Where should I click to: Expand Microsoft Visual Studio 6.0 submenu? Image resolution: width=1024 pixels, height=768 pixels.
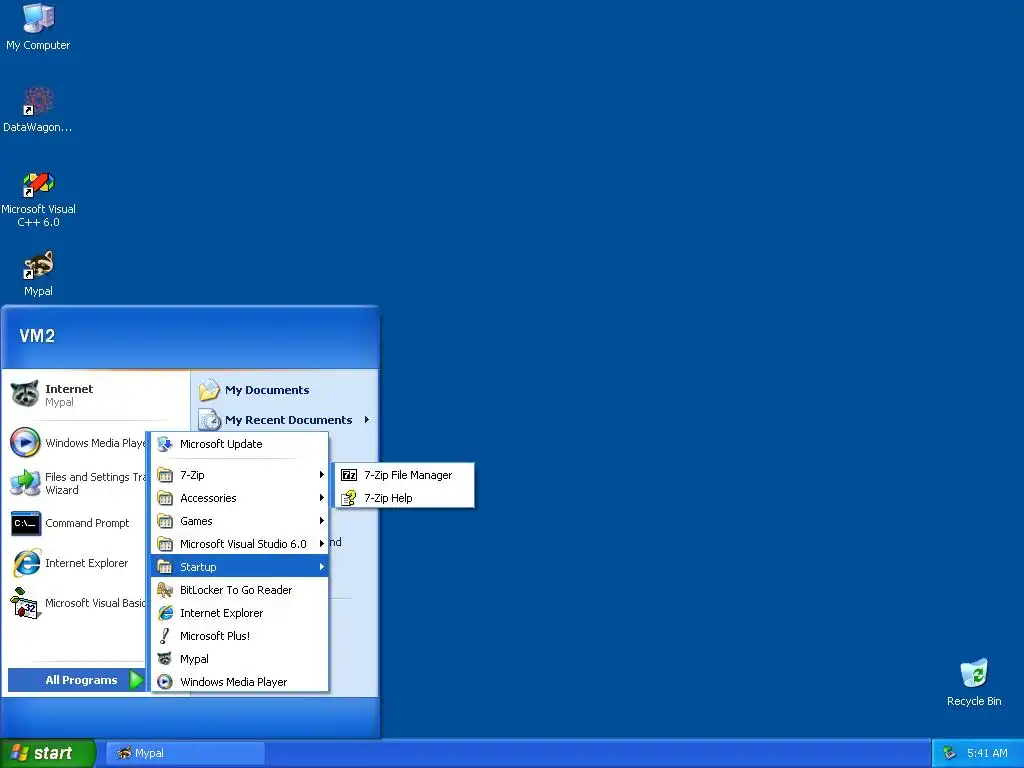click(x=239, y=544)
